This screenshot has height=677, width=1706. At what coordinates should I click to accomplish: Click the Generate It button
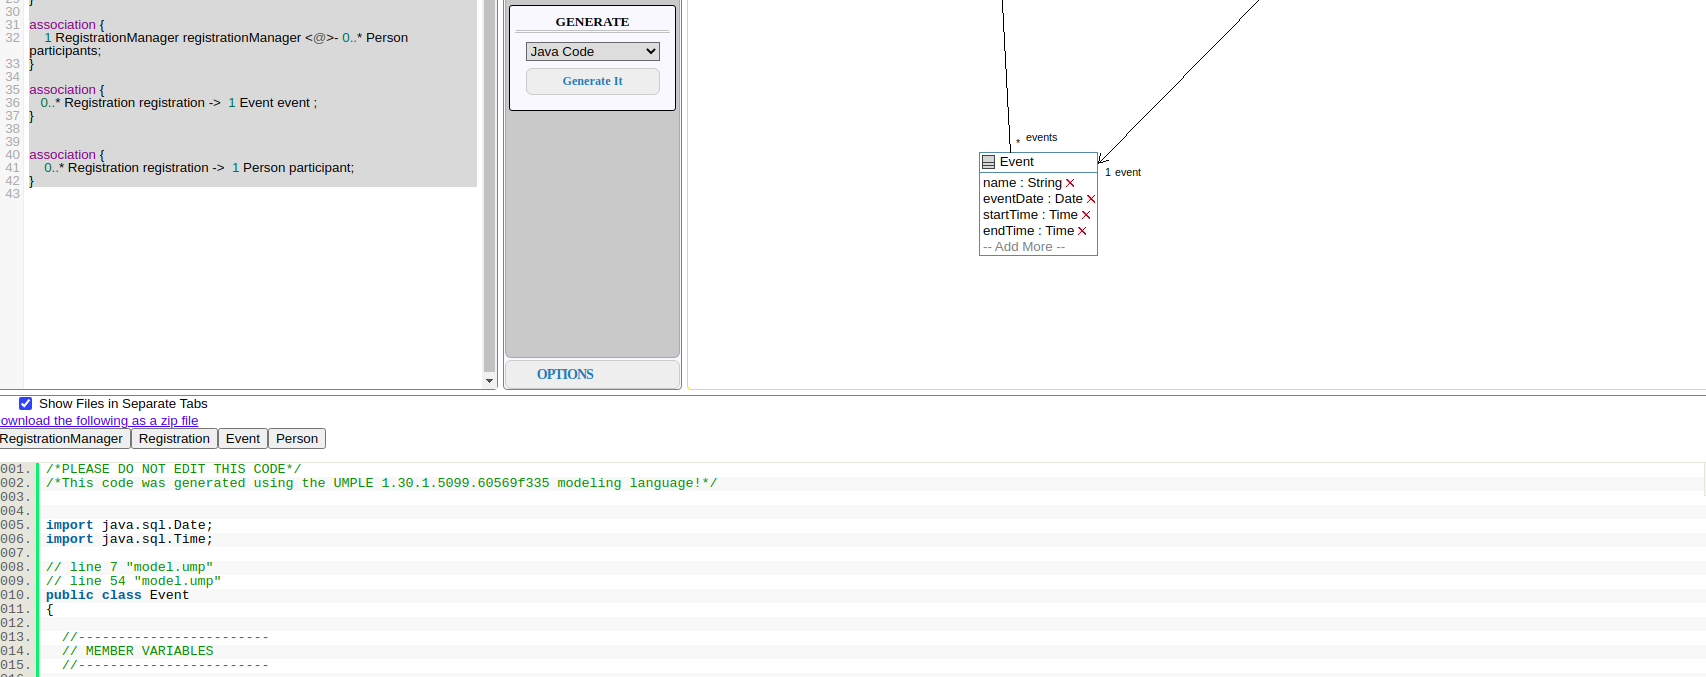coord(593,81)
